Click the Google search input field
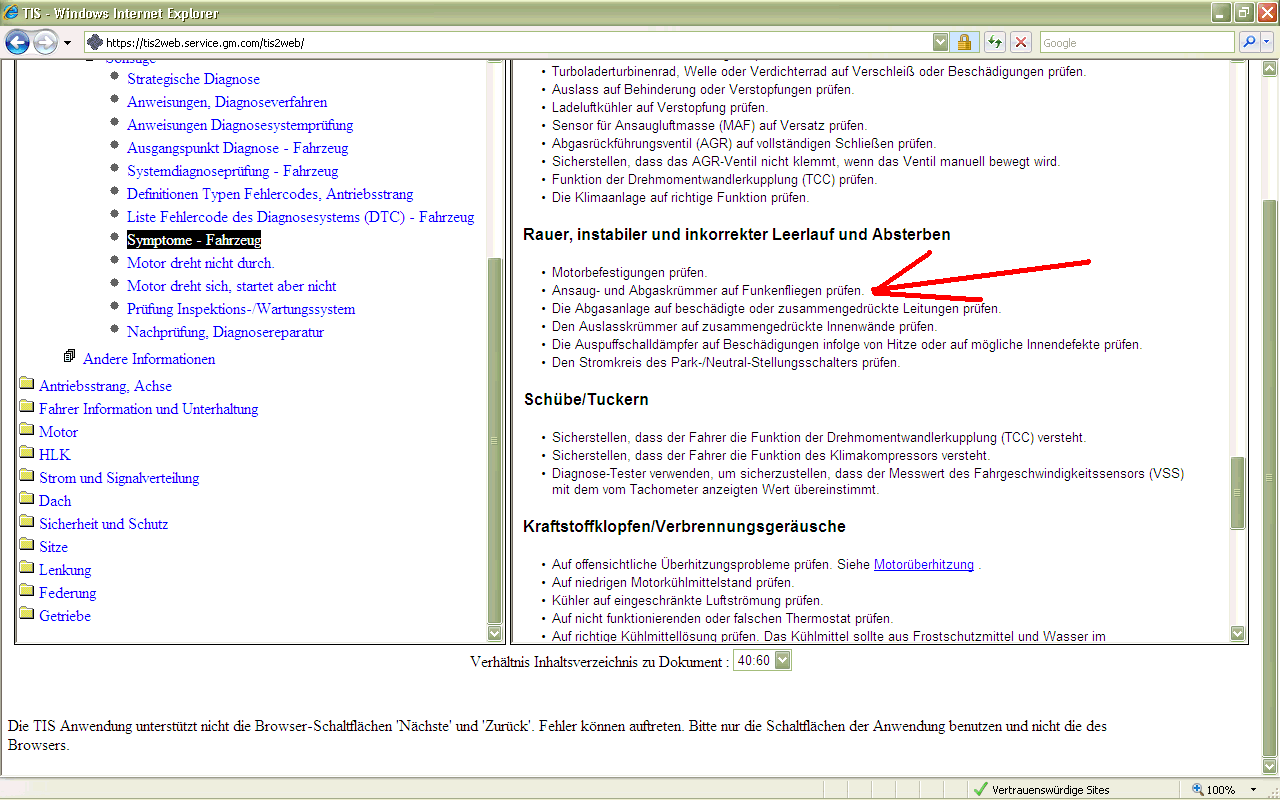Screen dimensions: 1280x800 point(1136,42)
